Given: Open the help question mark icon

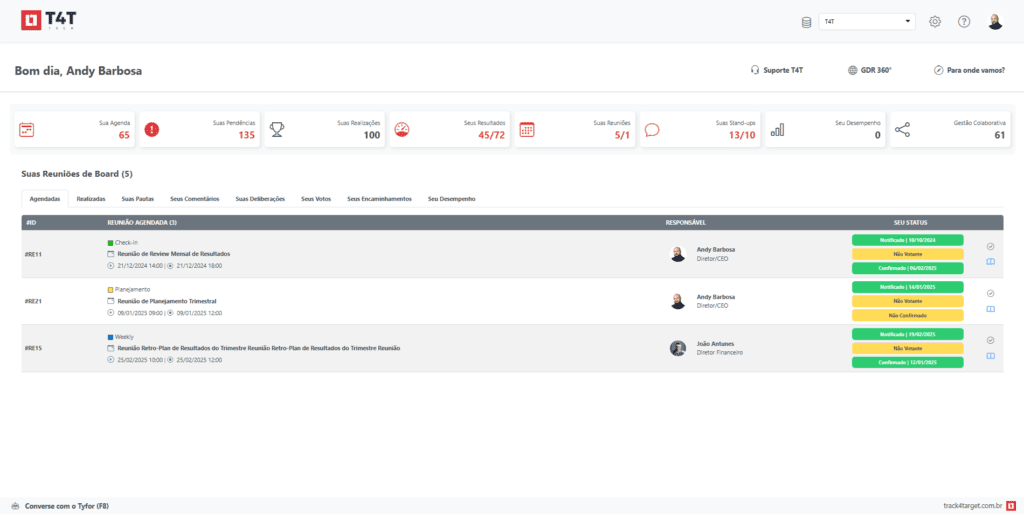Looking at the screenshot, I should tap(964, 22).
